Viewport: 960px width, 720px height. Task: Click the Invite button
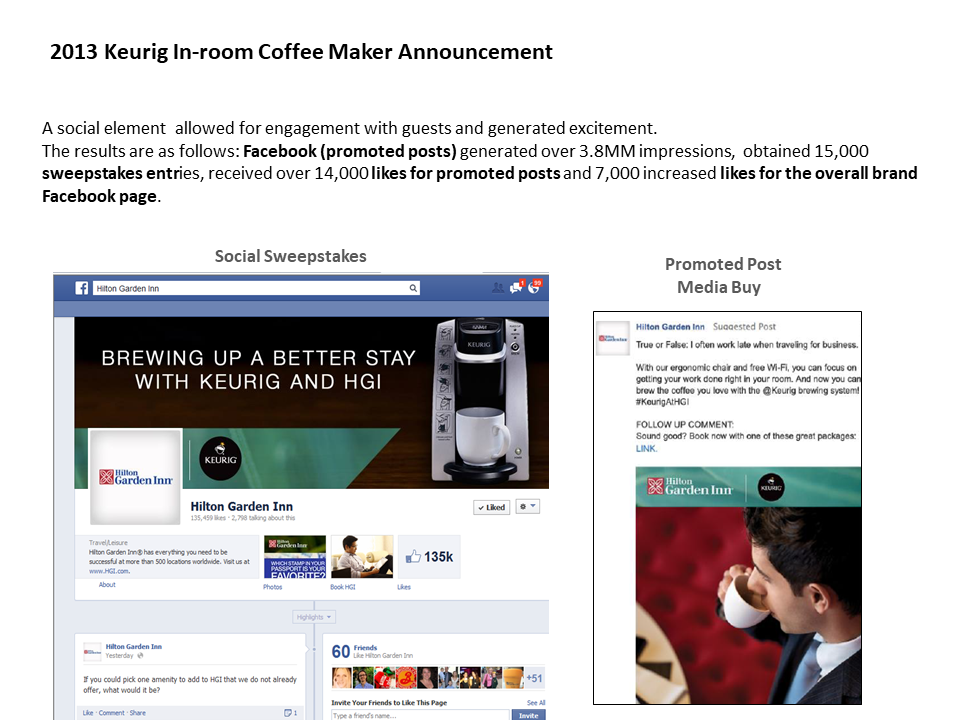coord(528,715)
